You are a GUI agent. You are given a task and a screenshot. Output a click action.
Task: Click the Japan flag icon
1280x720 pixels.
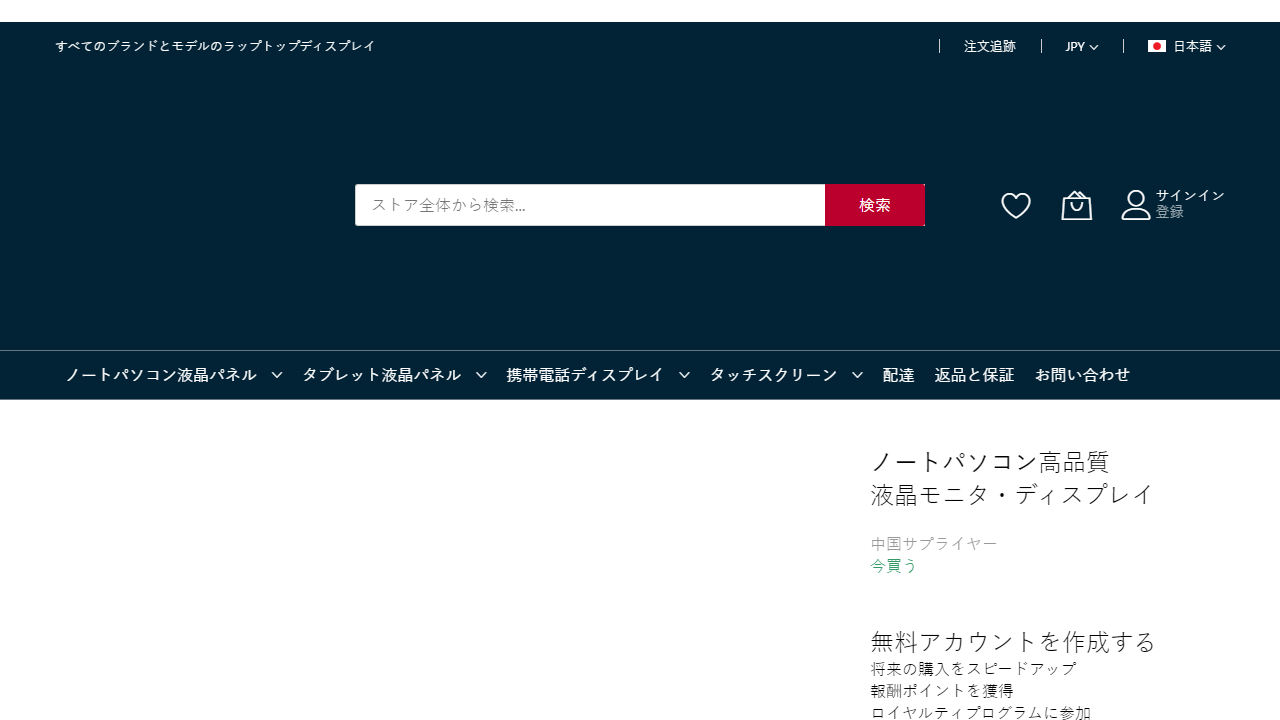(1157, 46)
